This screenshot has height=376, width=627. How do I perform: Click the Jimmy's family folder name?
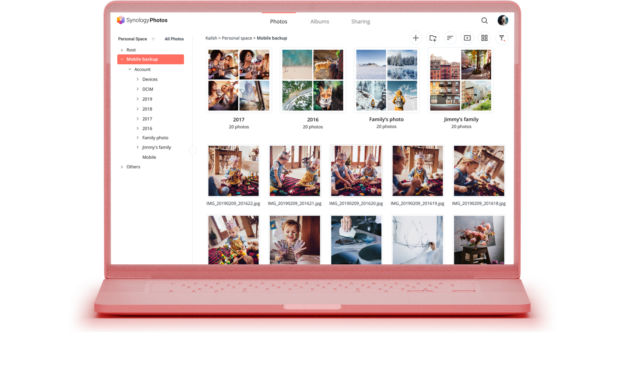tap(461, 119)
